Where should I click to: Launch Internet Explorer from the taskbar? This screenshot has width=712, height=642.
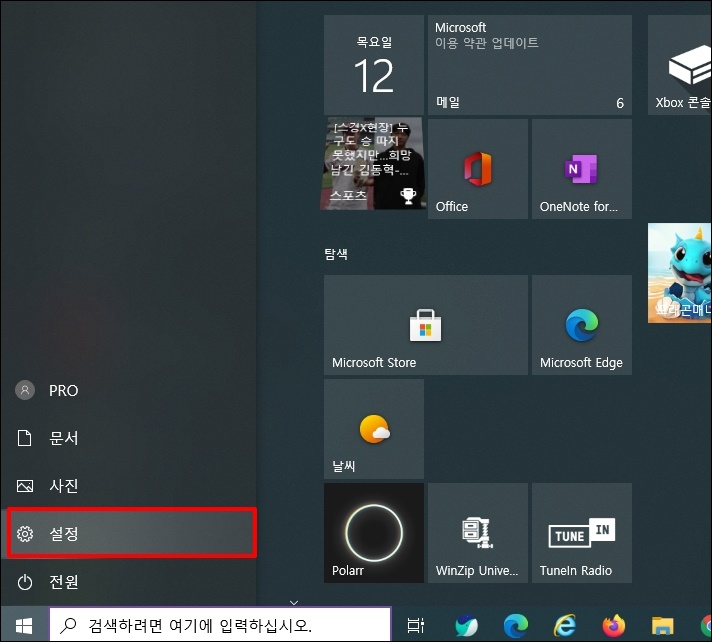coord(564,626)
